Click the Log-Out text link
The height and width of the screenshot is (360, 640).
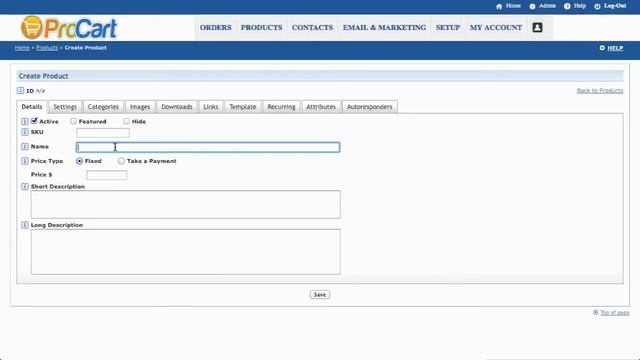(615, 6)
